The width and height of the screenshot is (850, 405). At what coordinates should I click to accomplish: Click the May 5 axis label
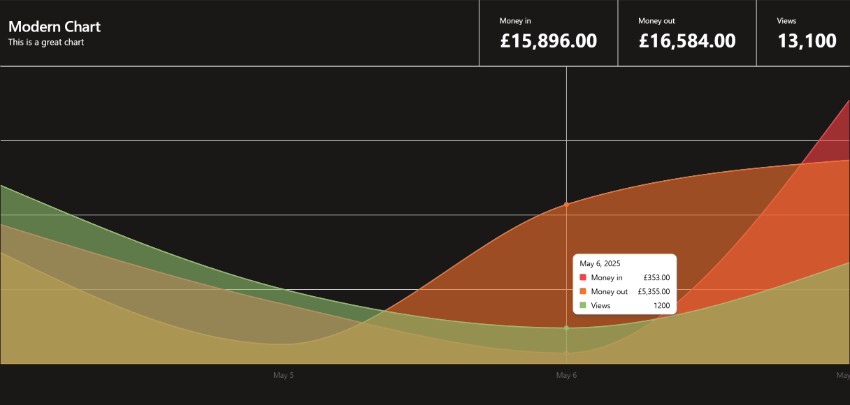[x=284, y=375]
